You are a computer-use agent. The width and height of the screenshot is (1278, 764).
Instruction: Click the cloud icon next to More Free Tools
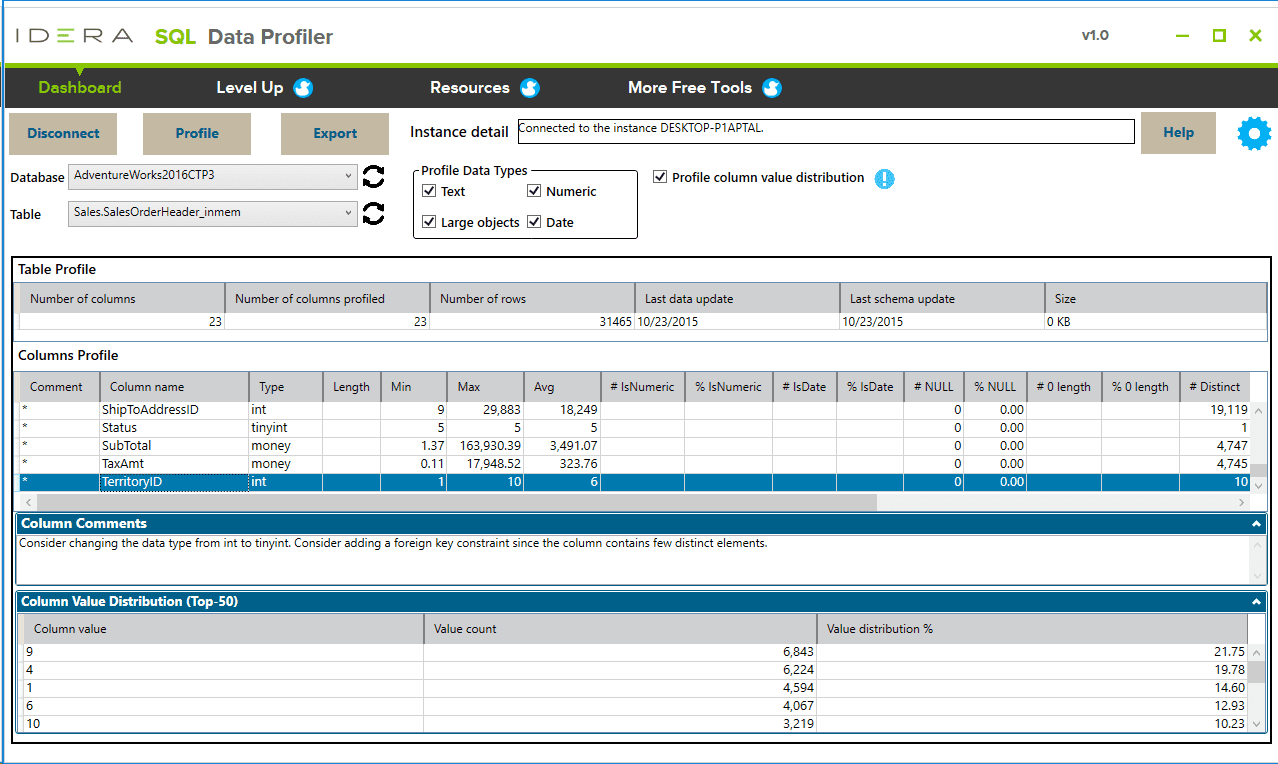tap(771, 88)
